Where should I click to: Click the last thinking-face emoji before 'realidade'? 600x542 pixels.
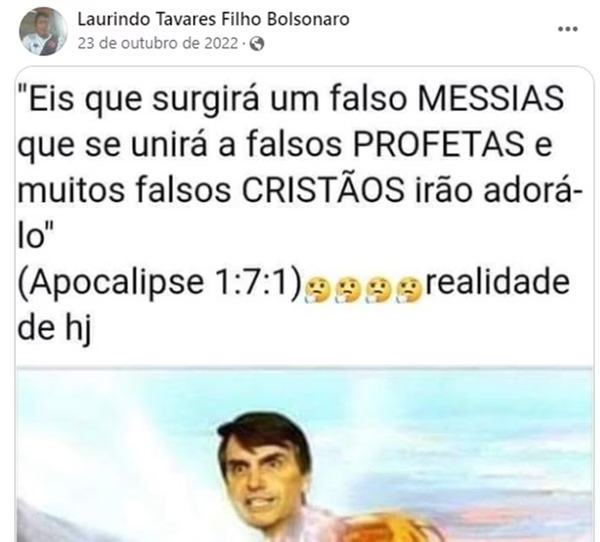pos(409,289)
